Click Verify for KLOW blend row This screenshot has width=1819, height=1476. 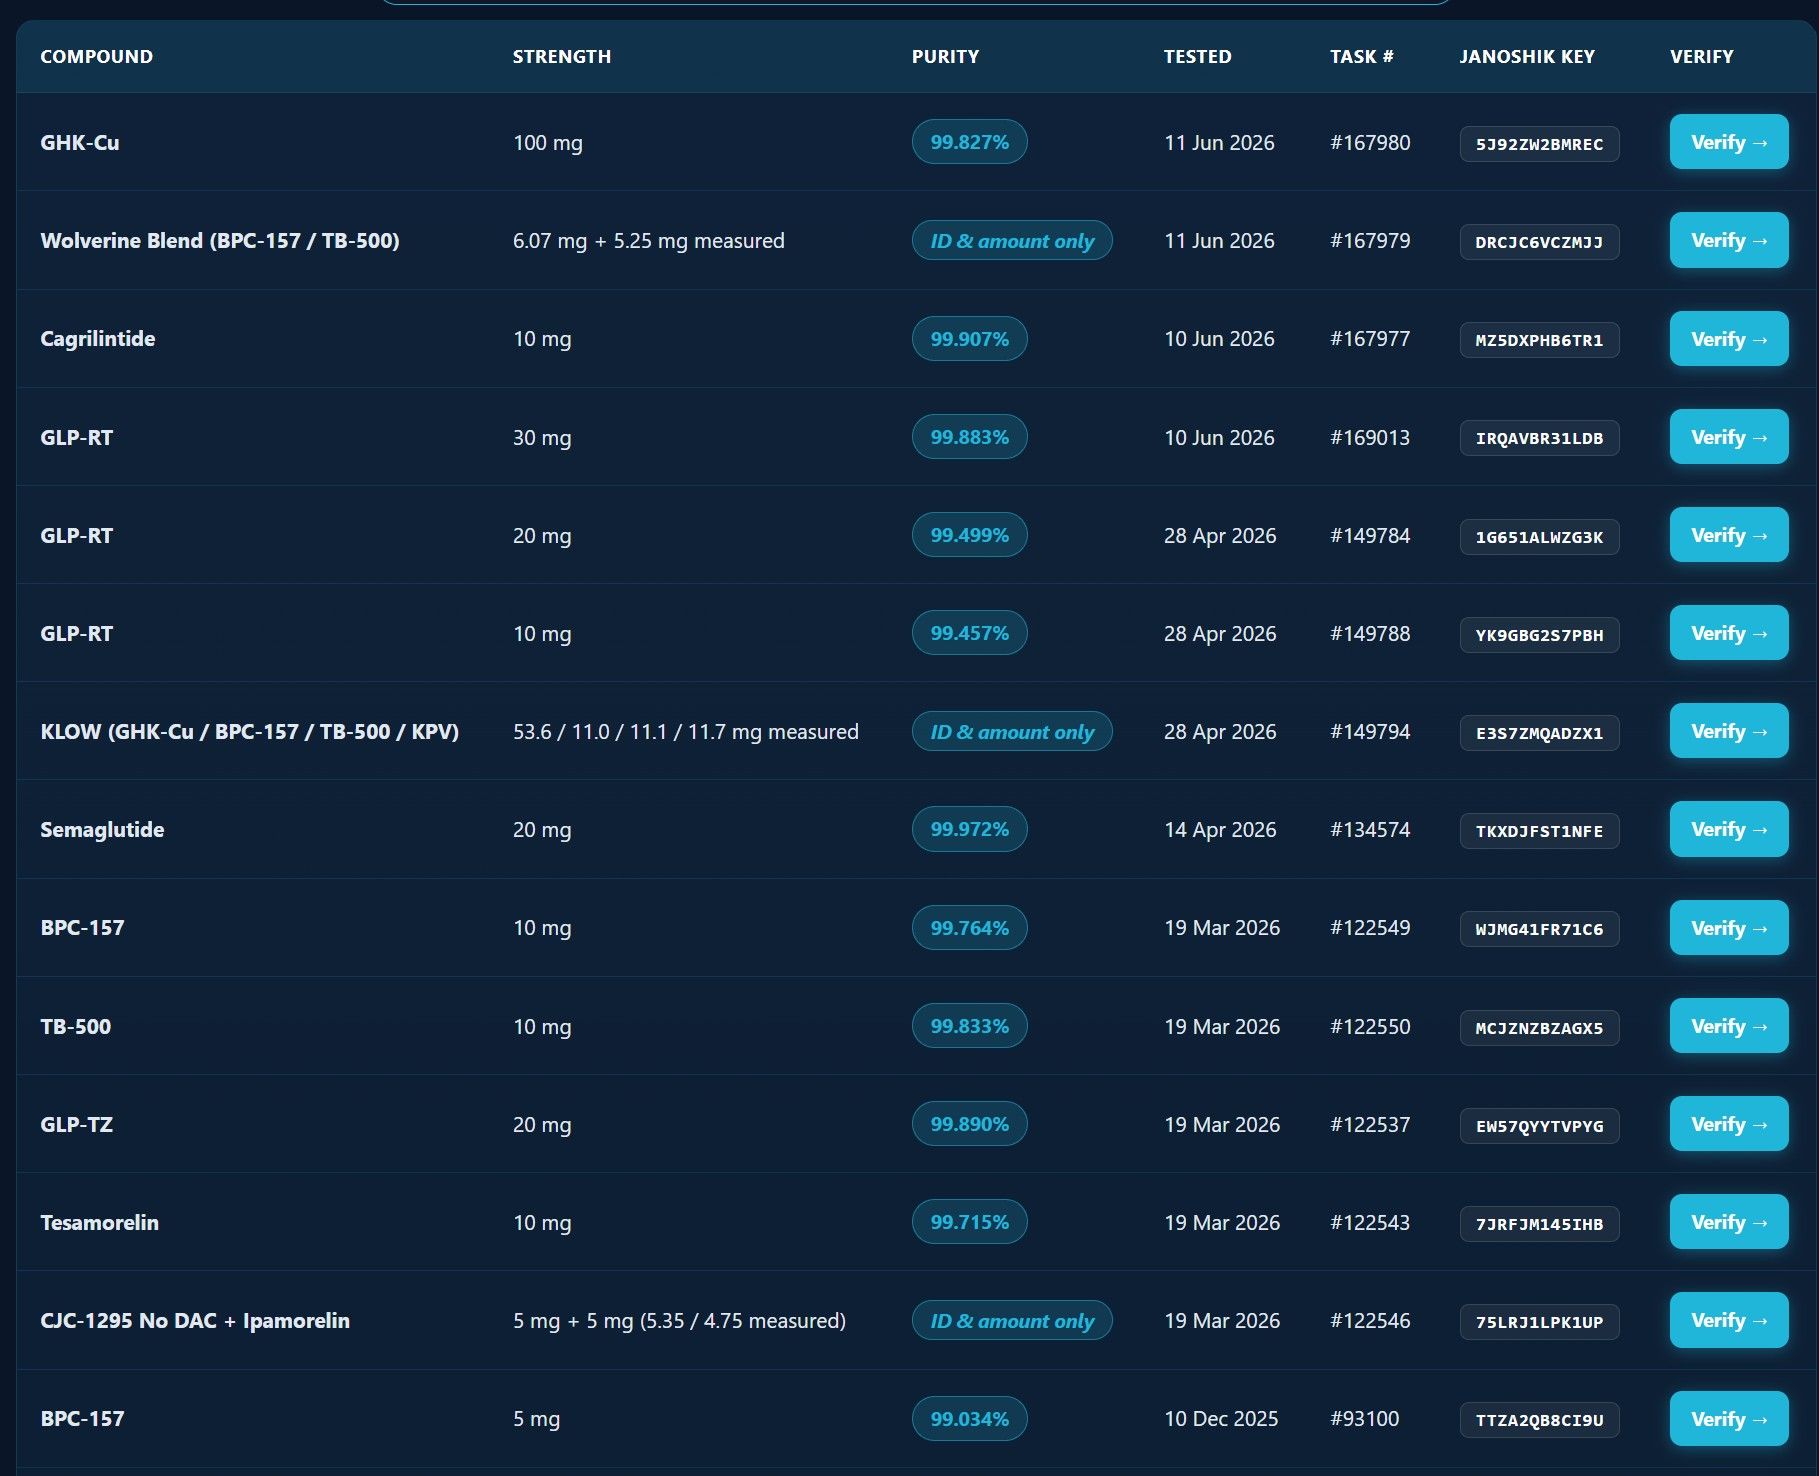coord(1728,731)
